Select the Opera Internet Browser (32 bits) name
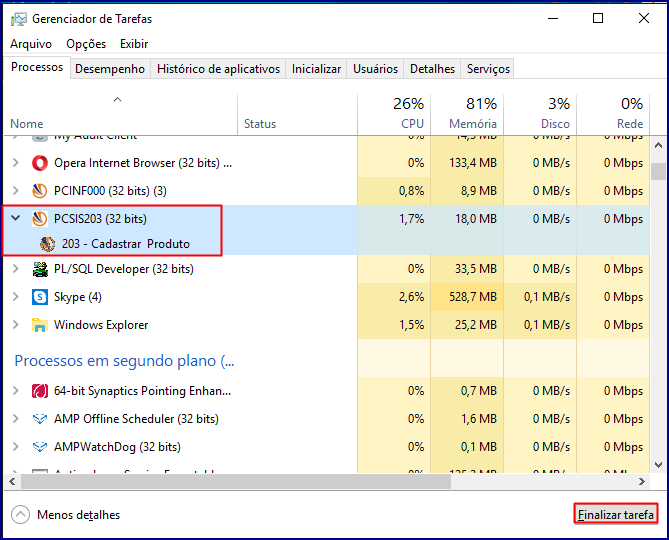 (143, 163)
